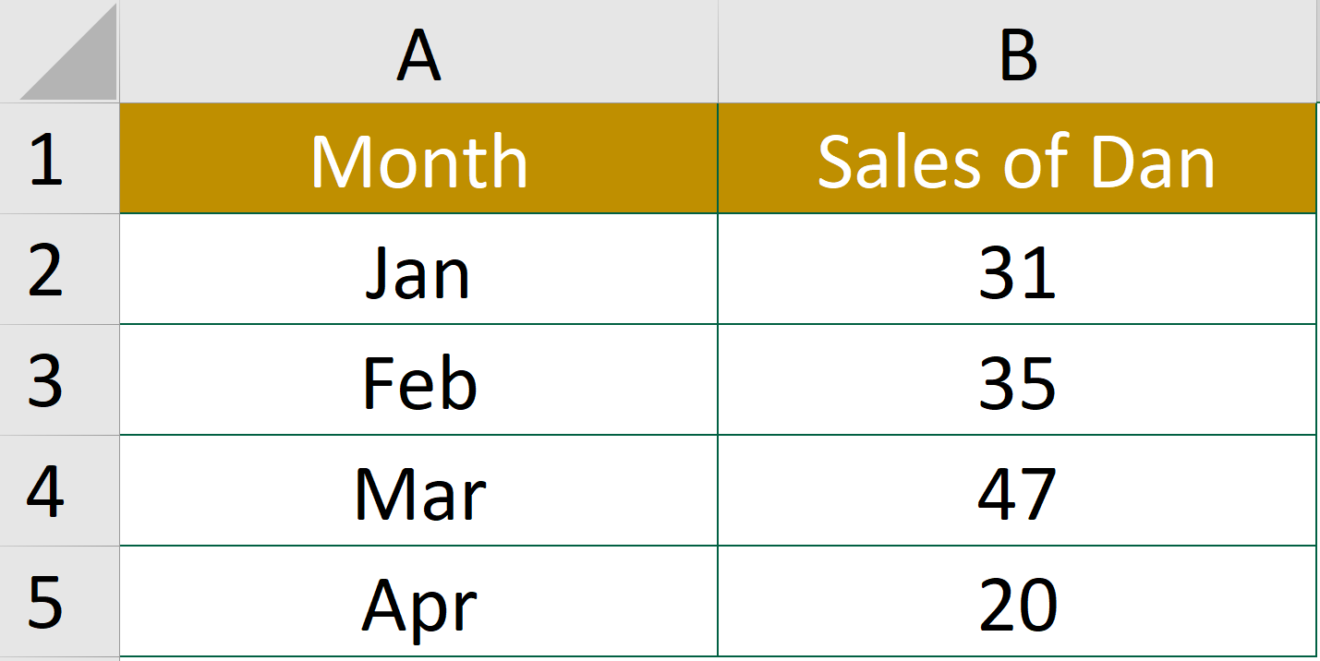1320x661 pixels.
Task: Select the cell containing Jan
Action: point(420,270)
